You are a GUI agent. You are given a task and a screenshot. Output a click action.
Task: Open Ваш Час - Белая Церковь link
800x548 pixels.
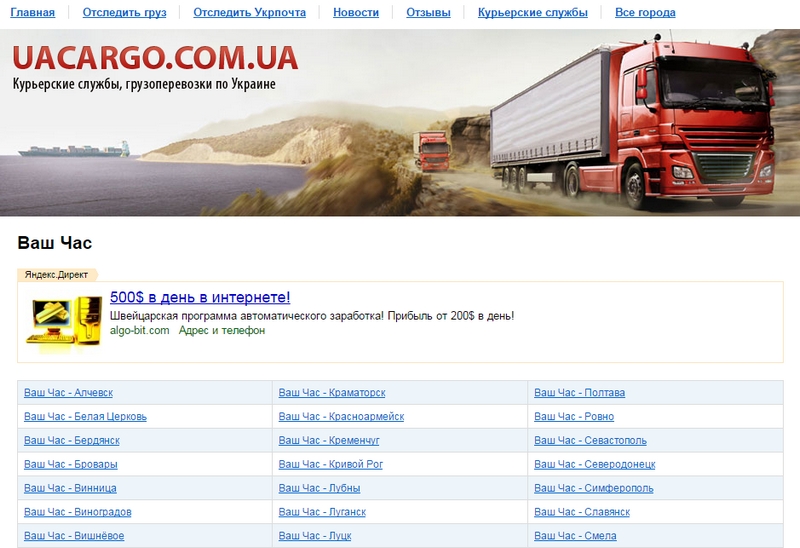pyautogui.click(x=85, y=416)
